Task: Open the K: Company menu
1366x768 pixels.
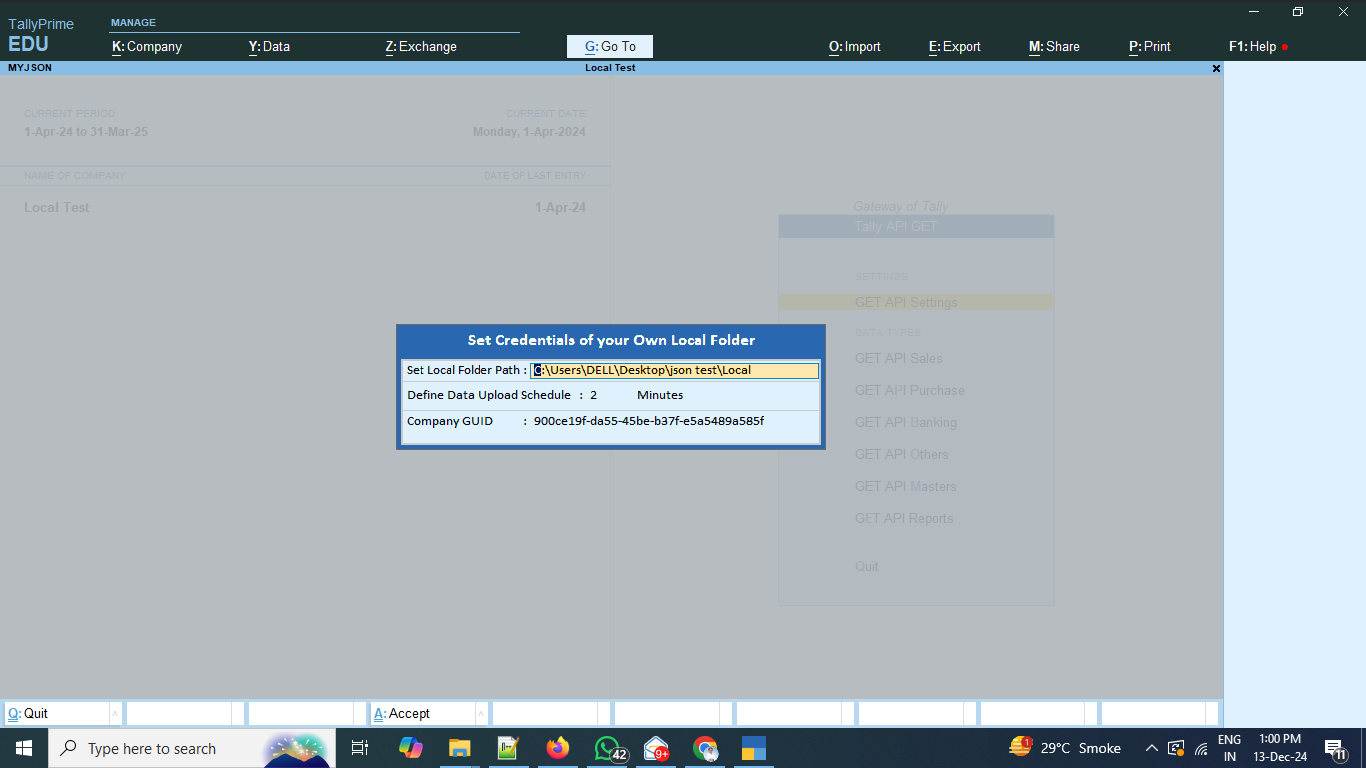Action: pos(147,46)
